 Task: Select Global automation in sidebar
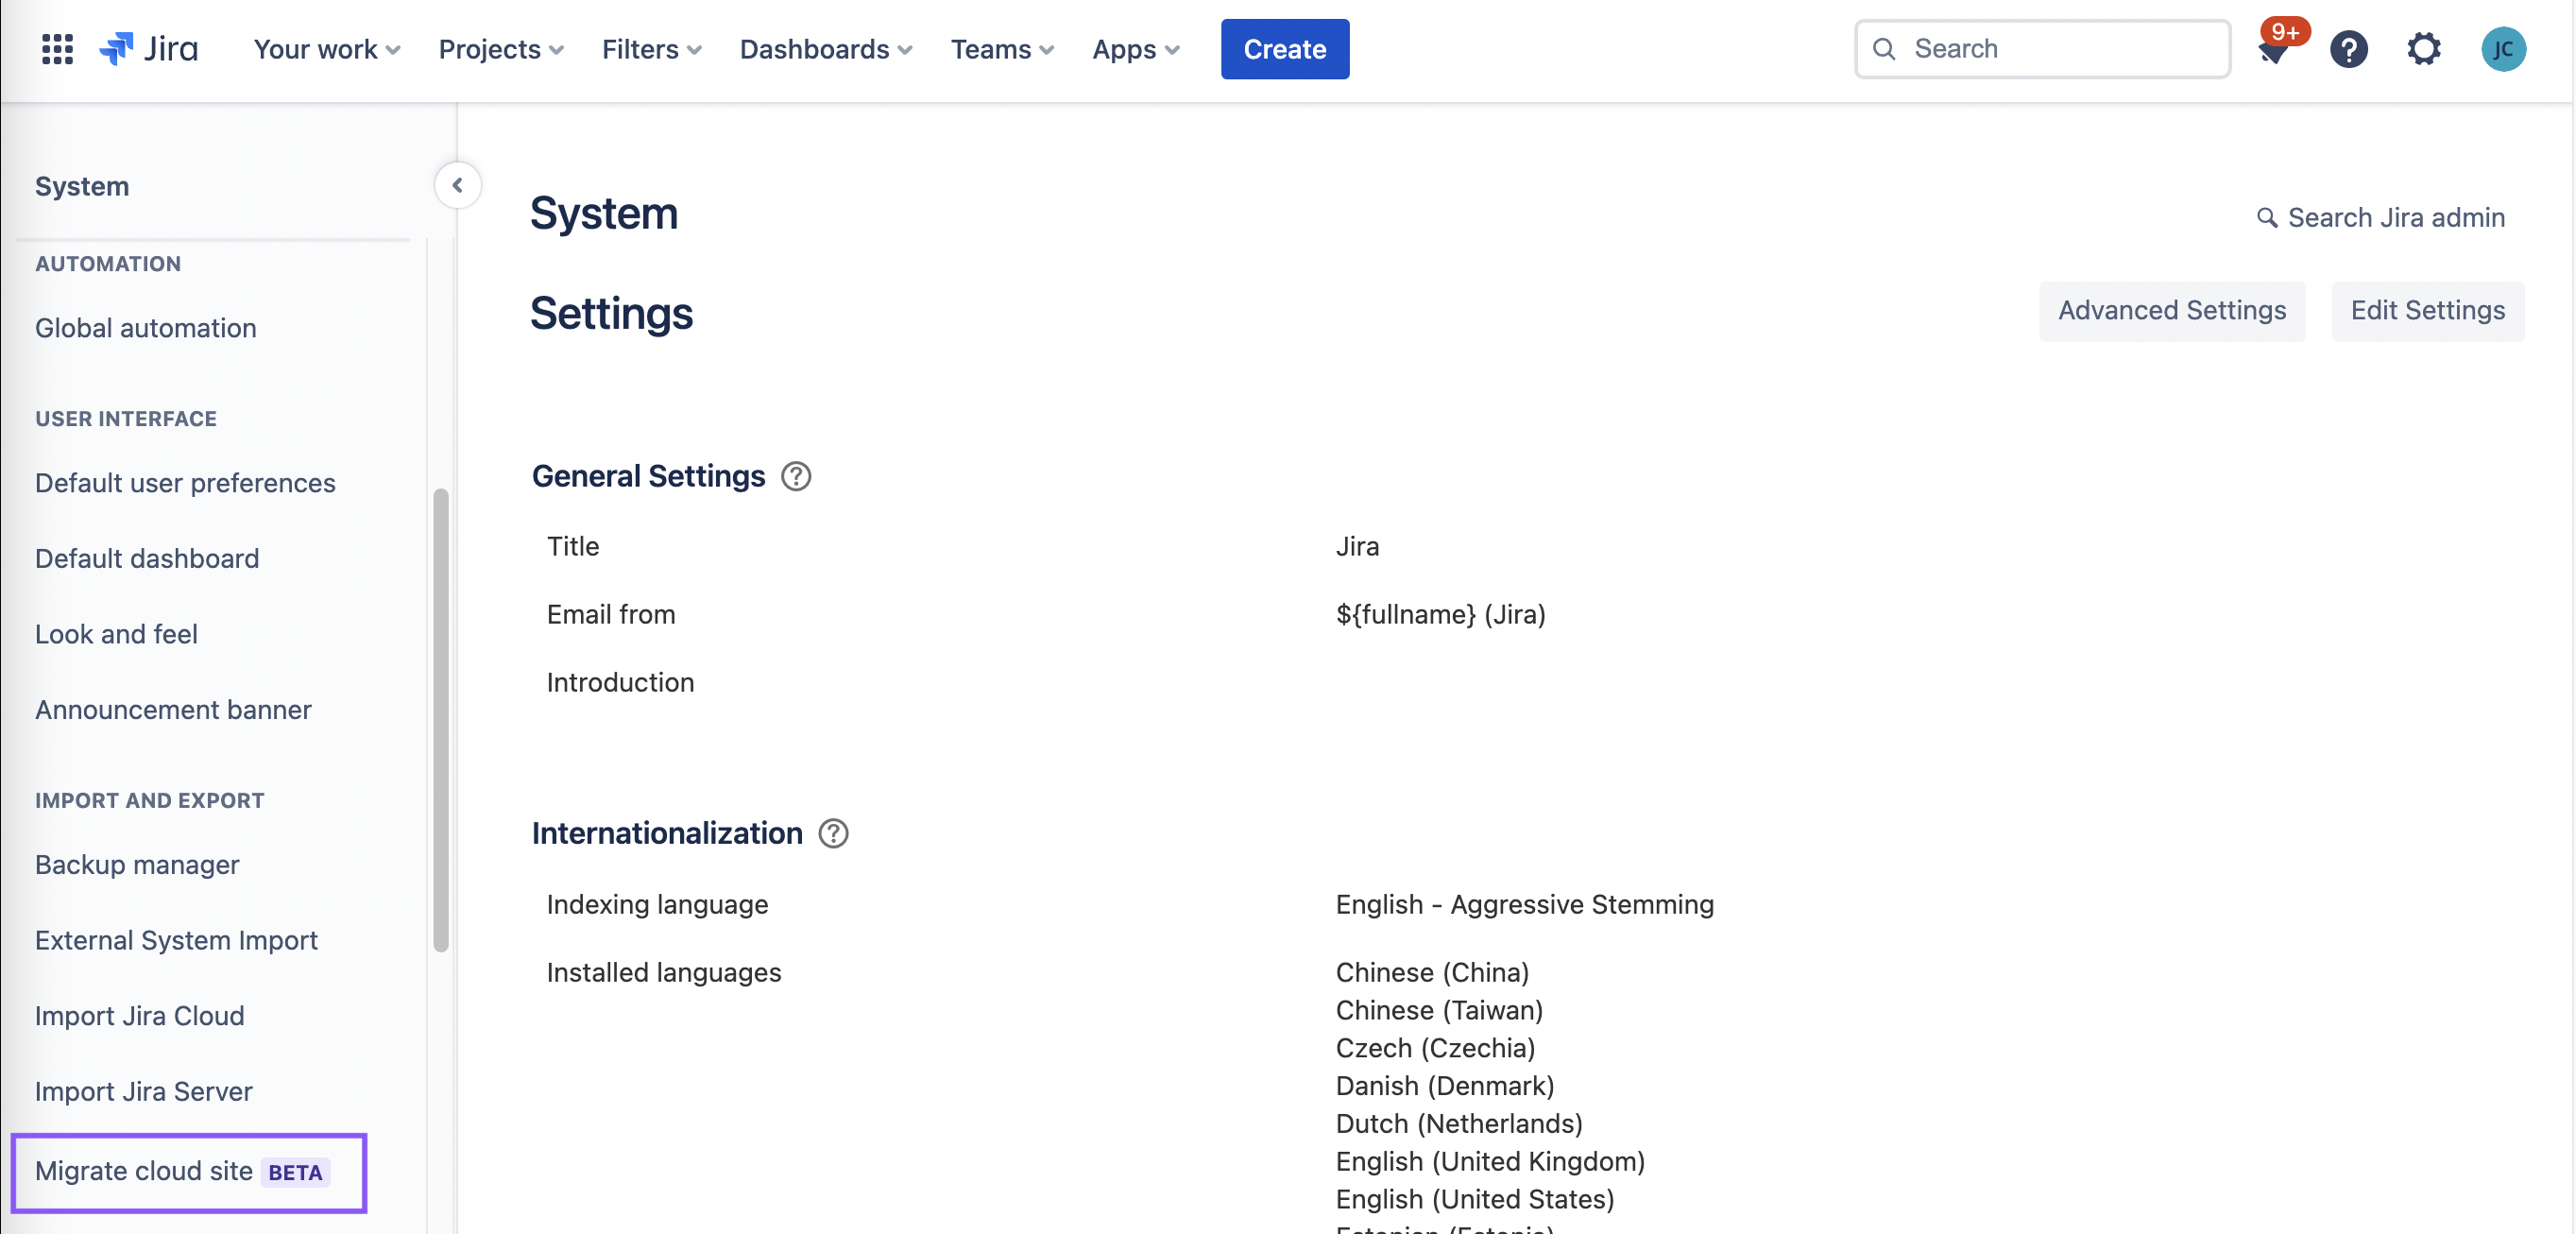146,328
